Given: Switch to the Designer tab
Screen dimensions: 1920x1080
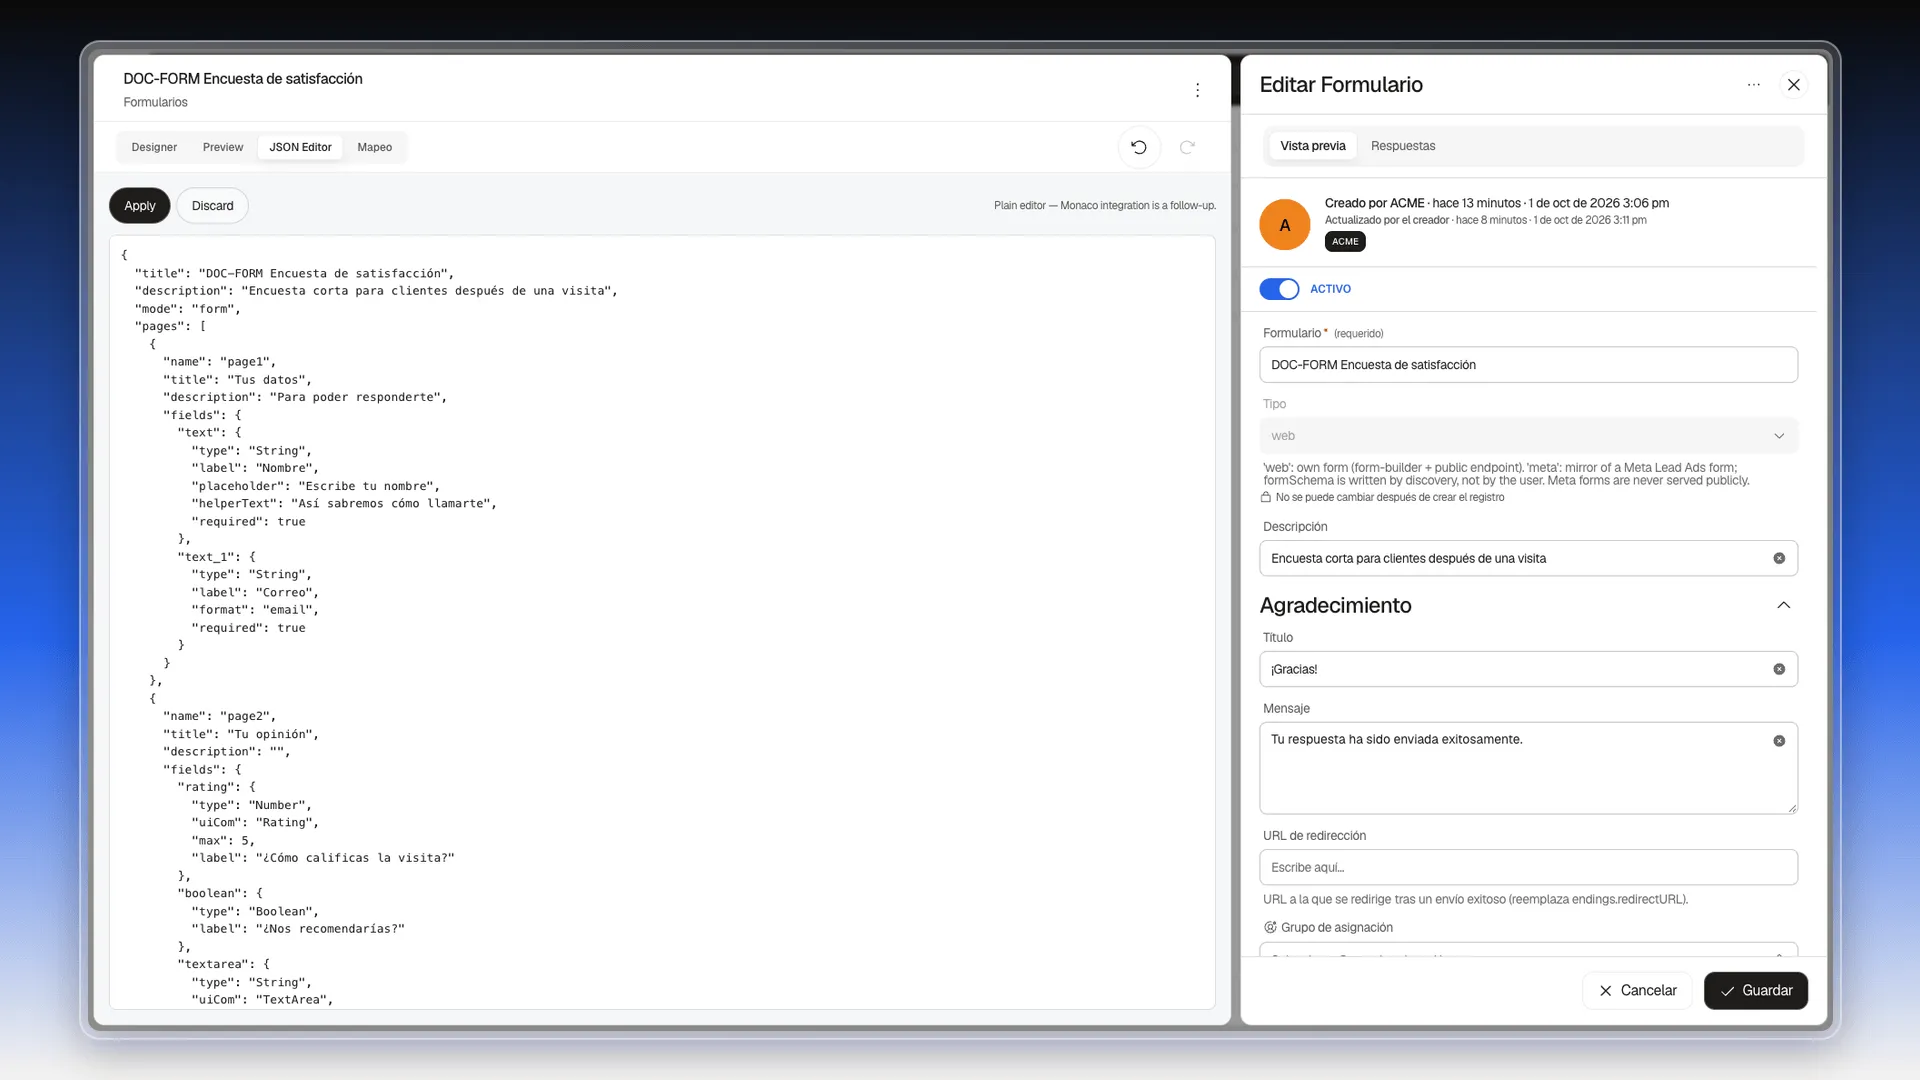Looking at the screenshot, I should click(154, 147).
